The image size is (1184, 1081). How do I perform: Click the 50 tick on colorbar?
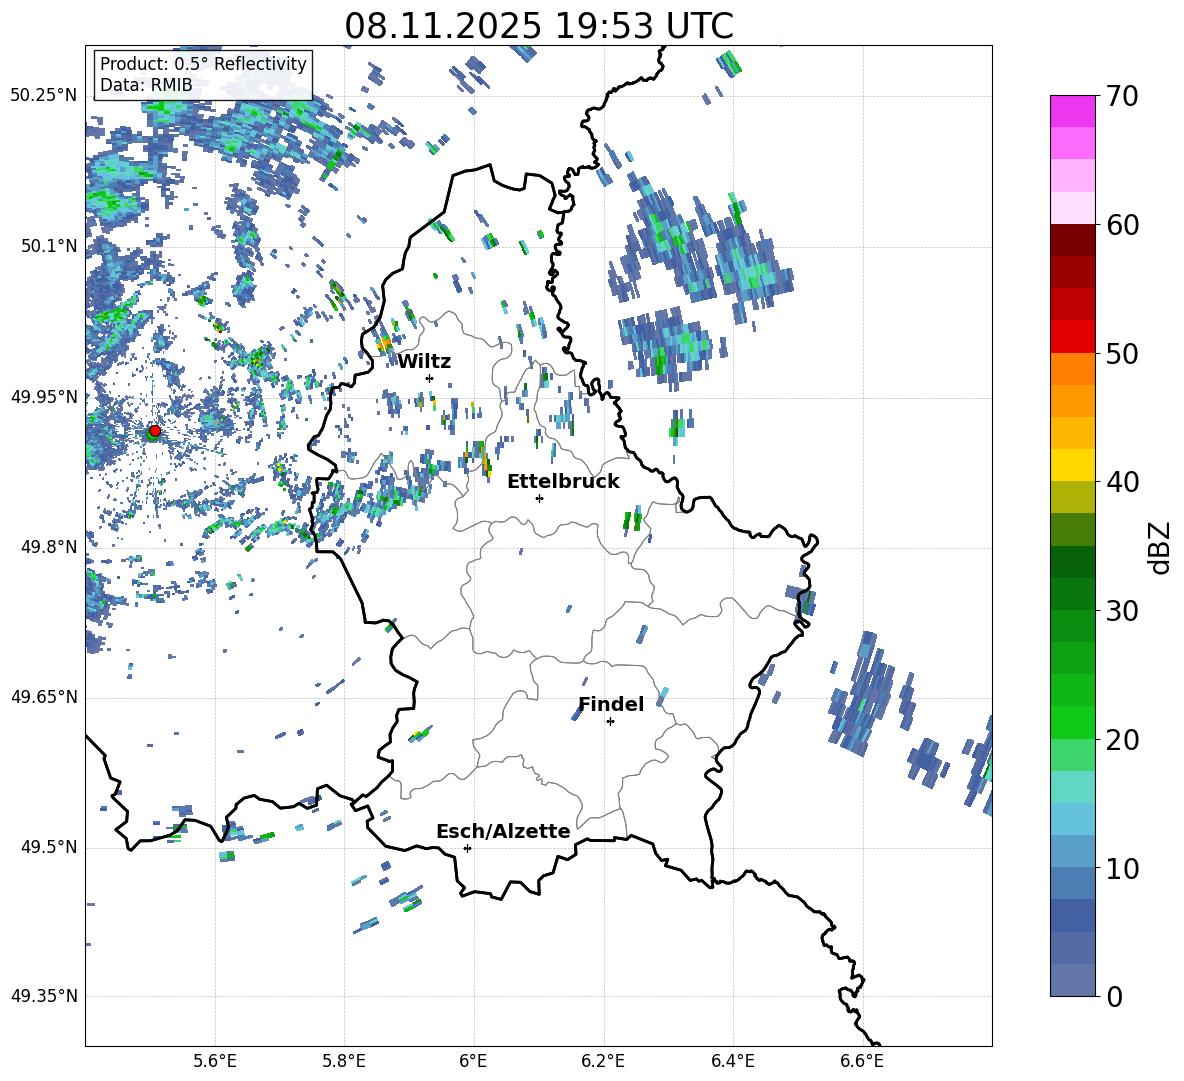coord(1122,354)
